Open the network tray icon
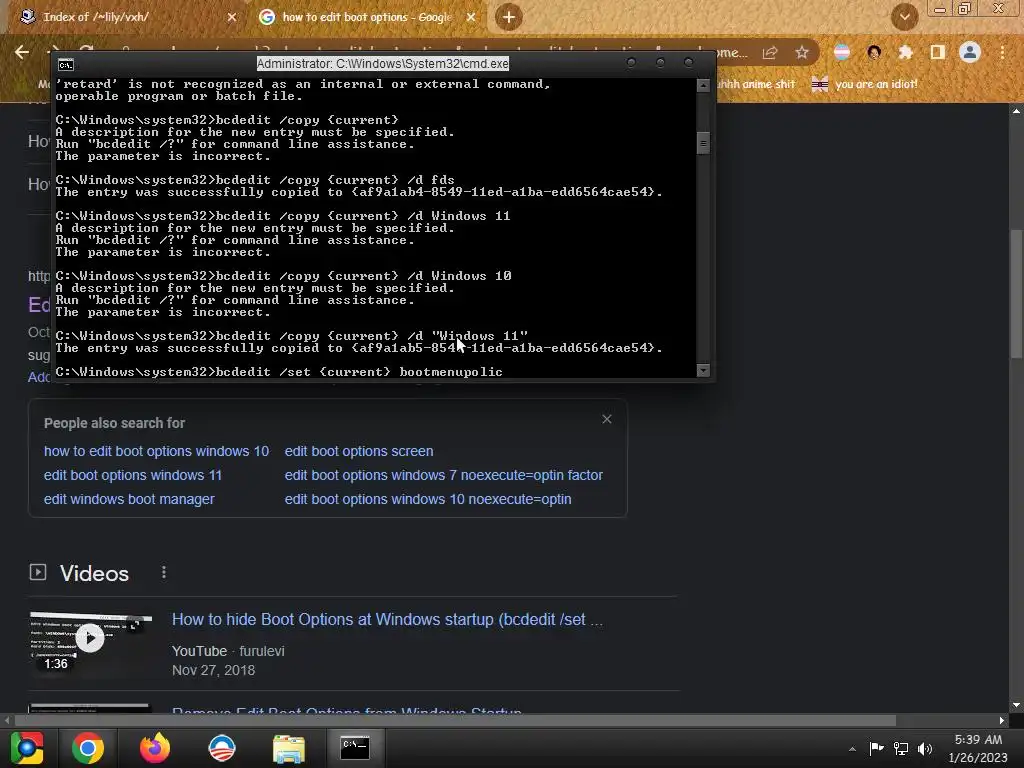Viewport: 1024px width, 768px height. pos(901,748)
